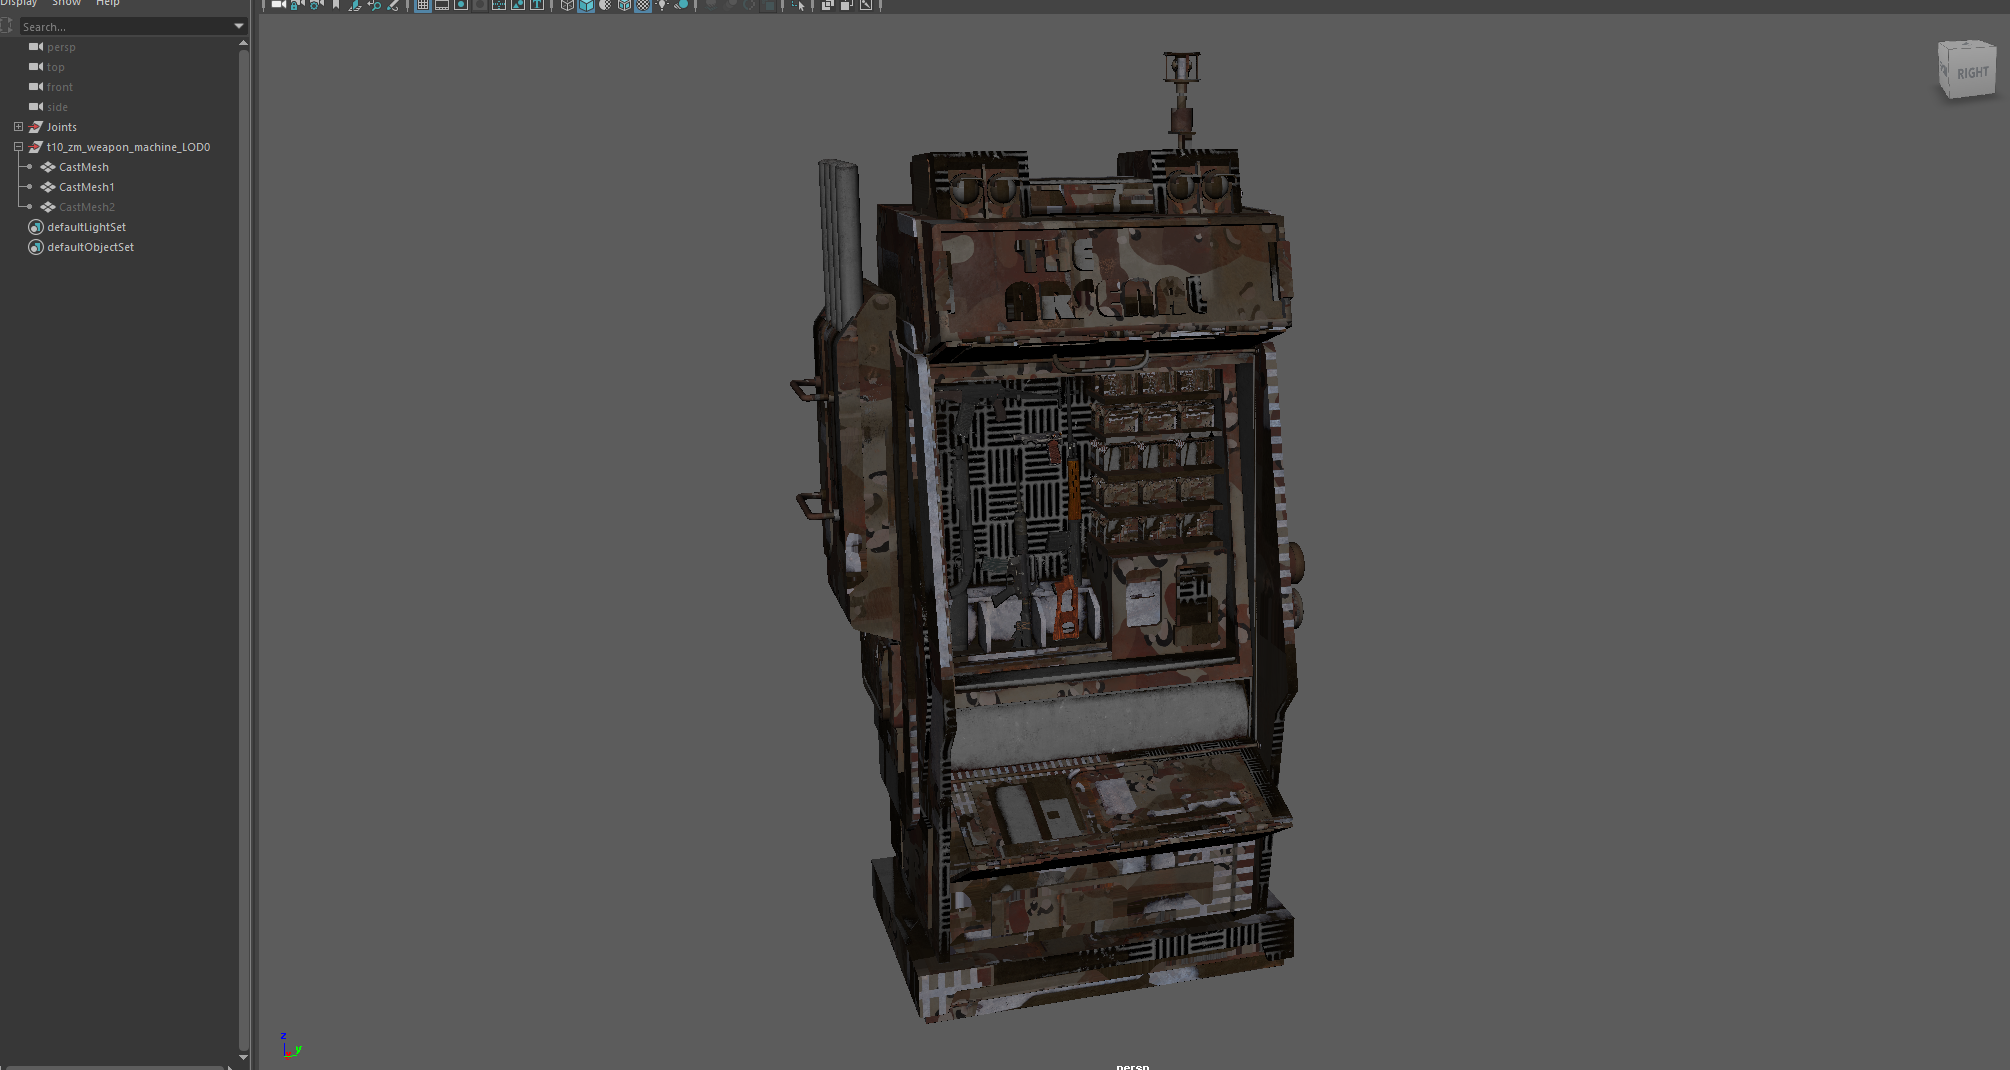The image size is (2010, 1070).
Task: Toggle the viewport Grid display icon
Action: click(423, 5)
